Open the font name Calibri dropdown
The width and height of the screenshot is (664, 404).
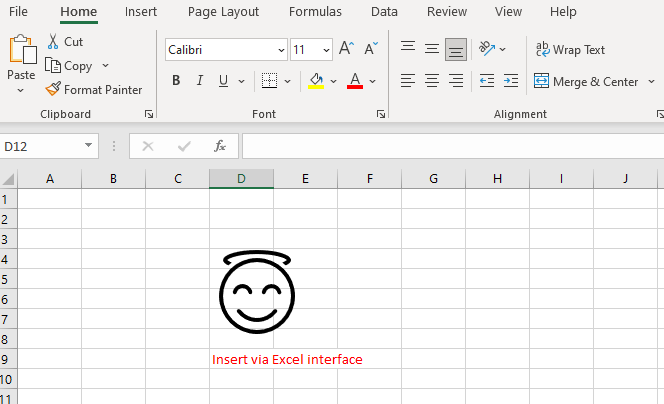(x=281, y=50)
